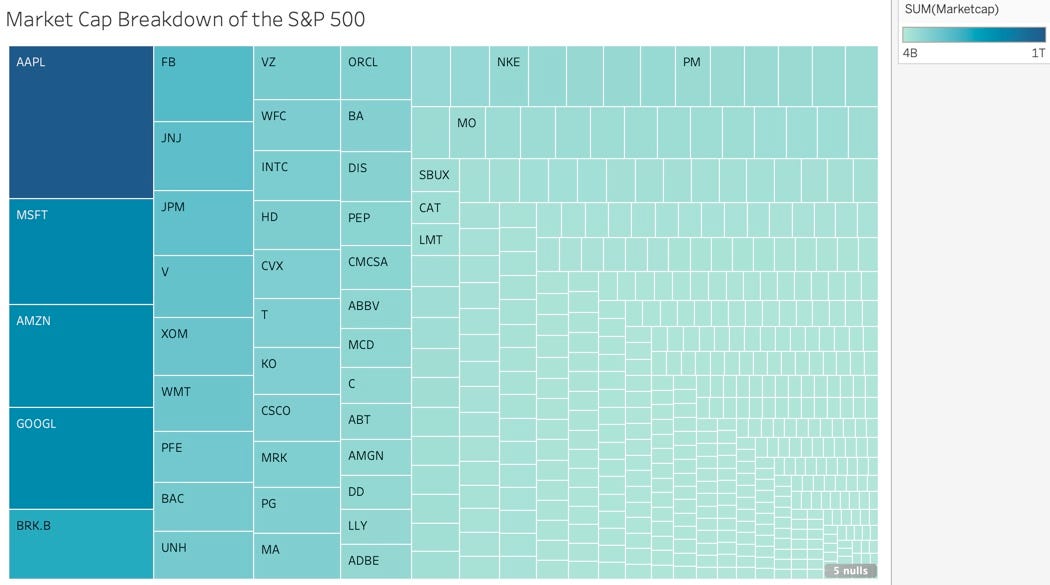This screenshot has height=585, width=1050.
Task: Click the Market Cap Breakdown chart title
Action: pos(185,19)
